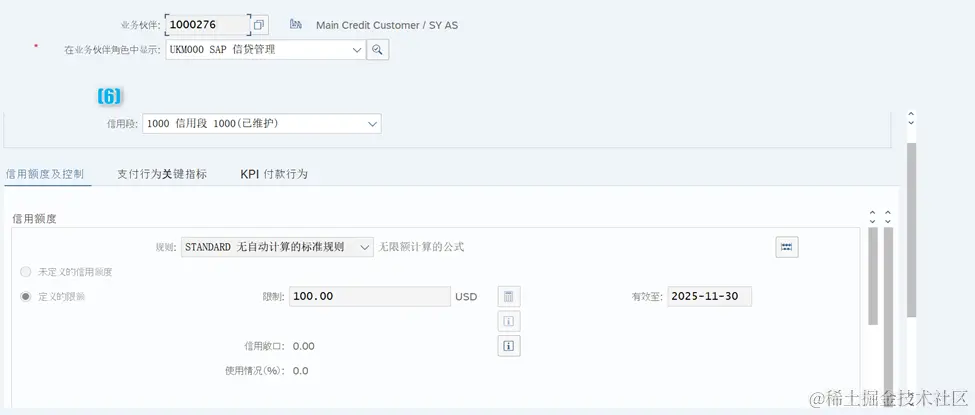Open search help beside business partner number

pos(259,26)
